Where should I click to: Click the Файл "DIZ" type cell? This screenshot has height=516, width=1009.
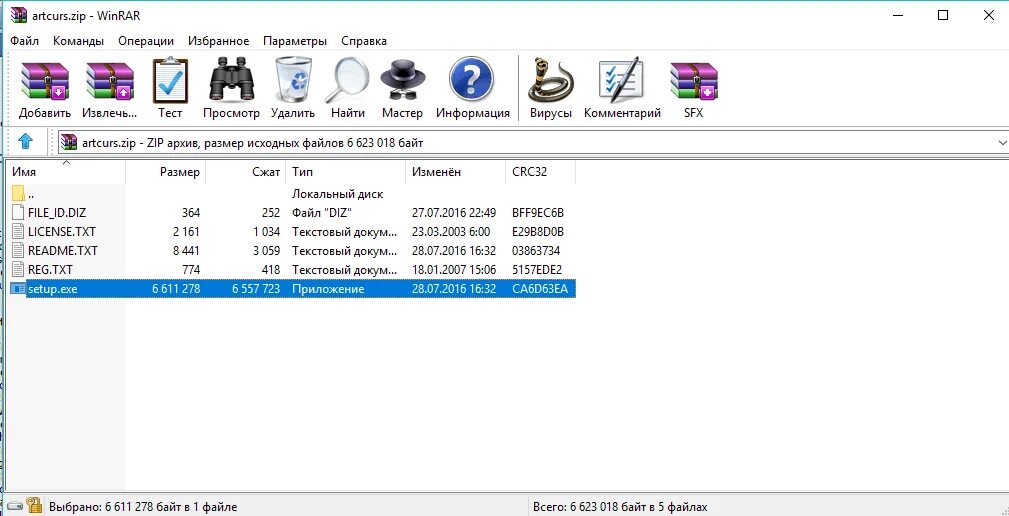[x=322, y=213]
